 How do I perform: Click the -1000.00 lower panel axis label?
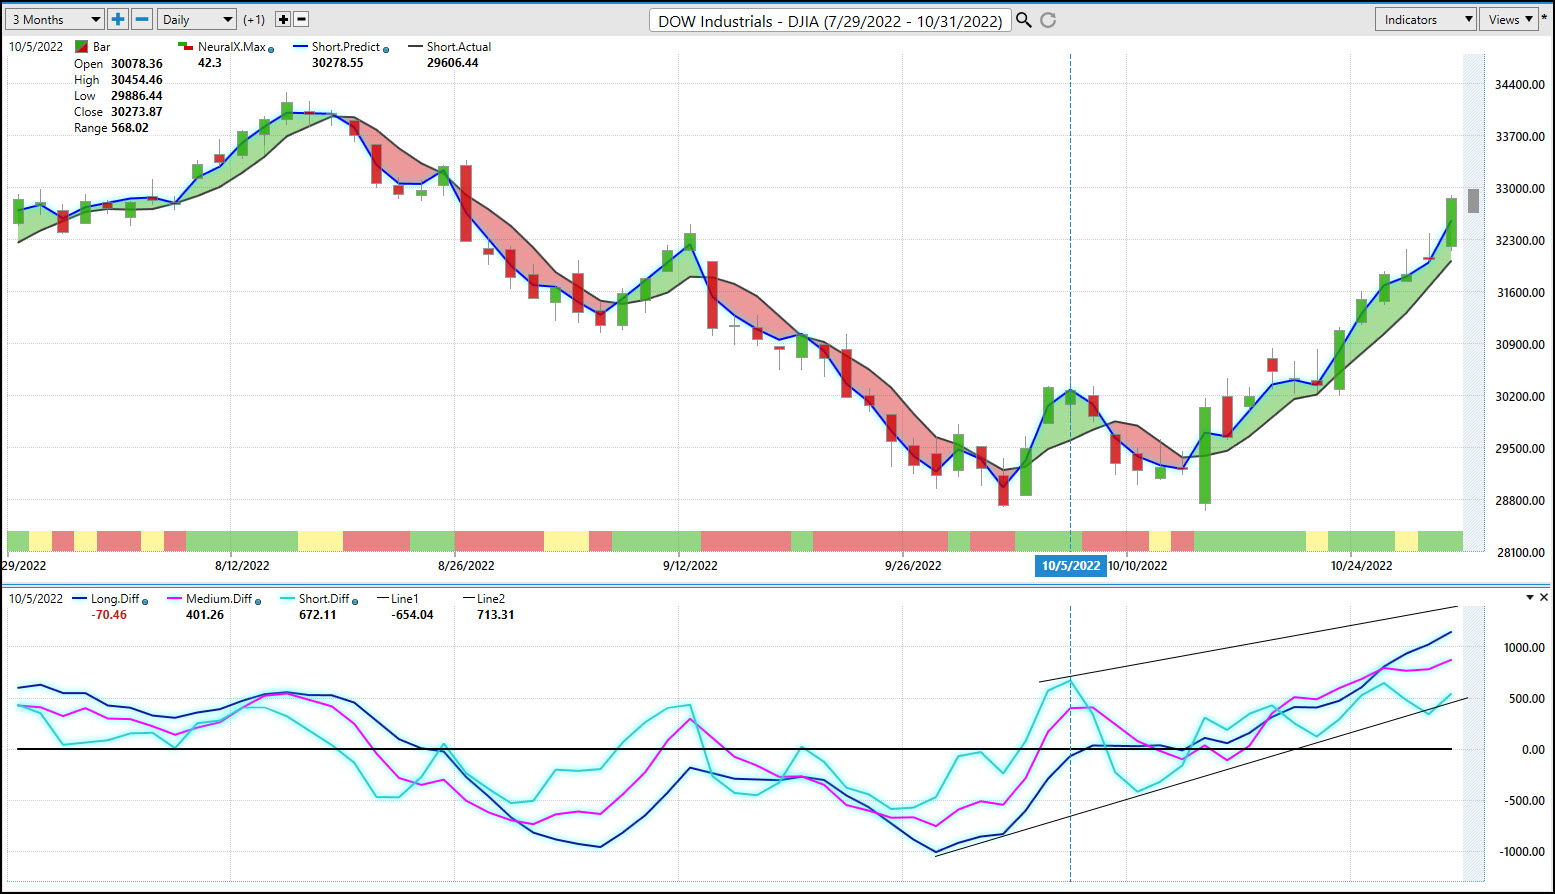(1522, 851)
